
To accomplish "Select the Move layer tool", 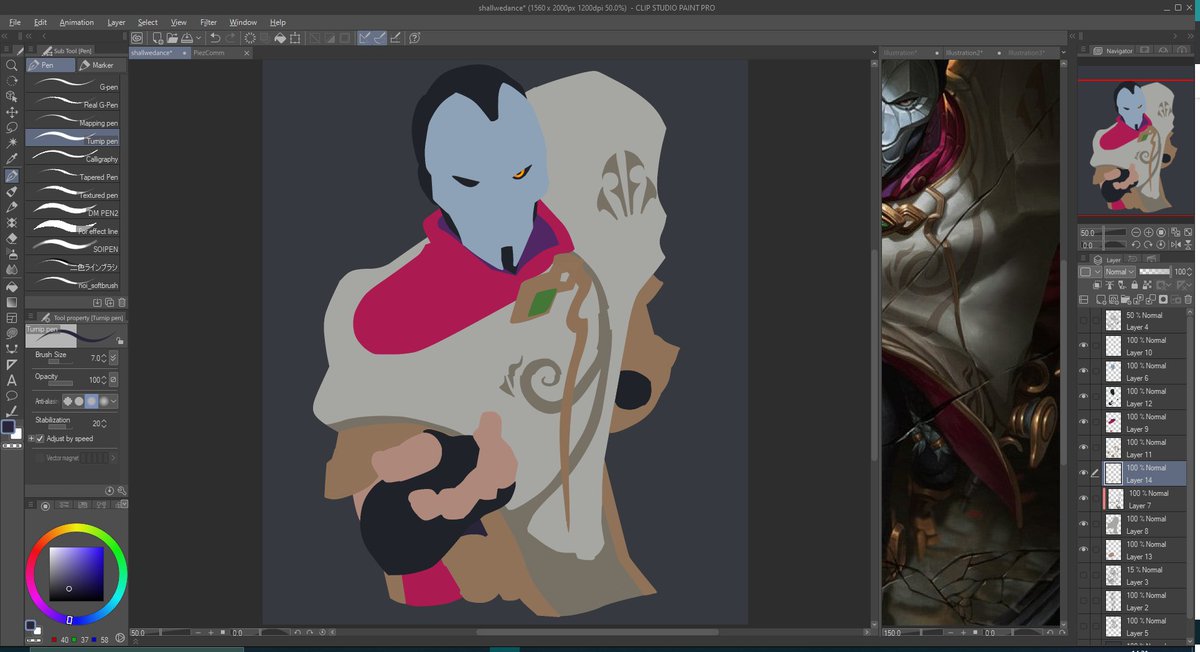I will pos(12,112).
